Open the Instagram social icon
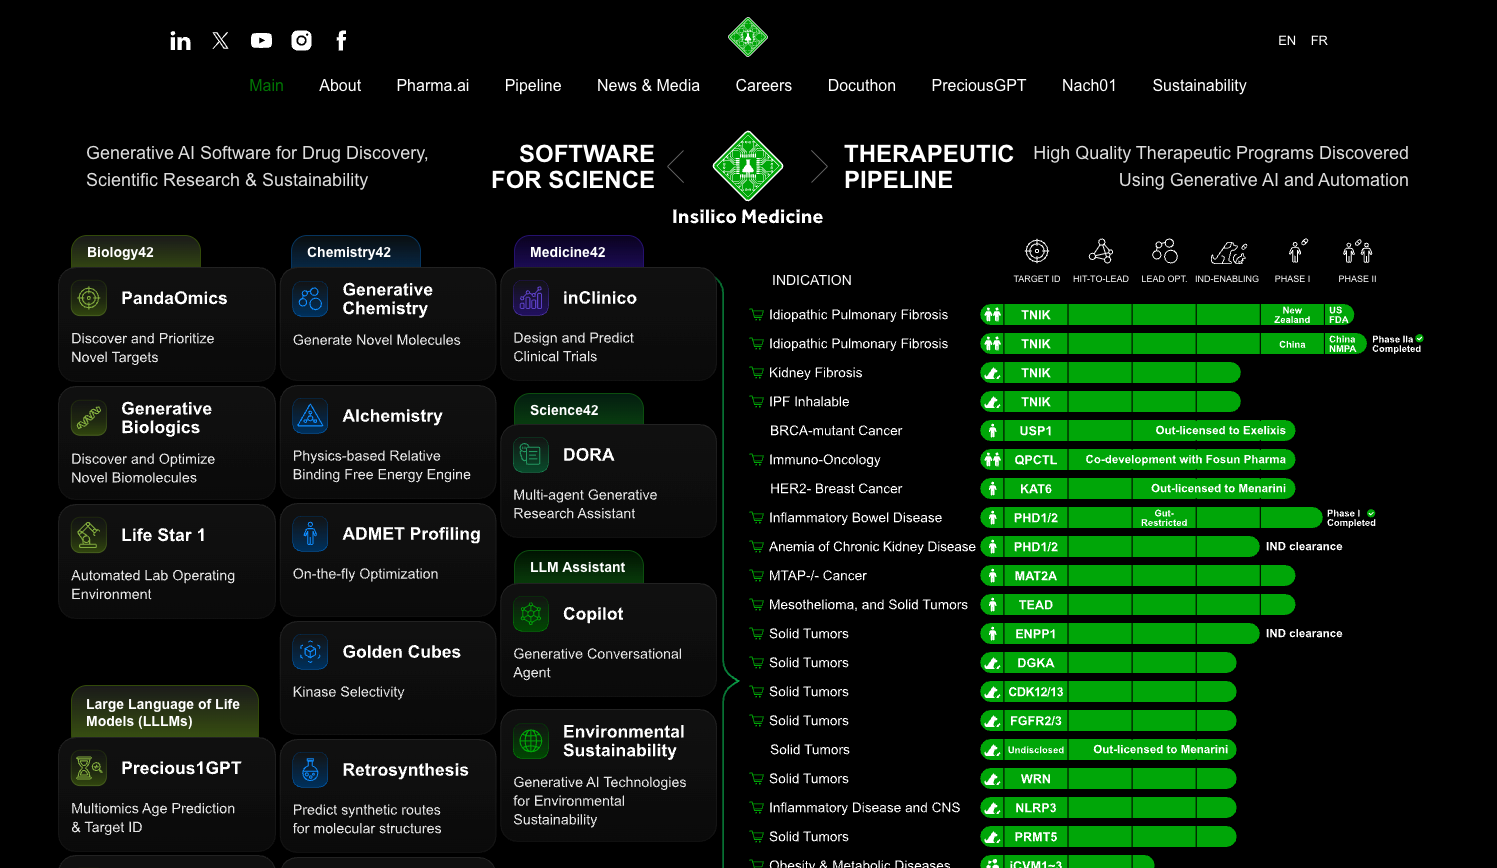The image size is (1497, 868). 301,41
